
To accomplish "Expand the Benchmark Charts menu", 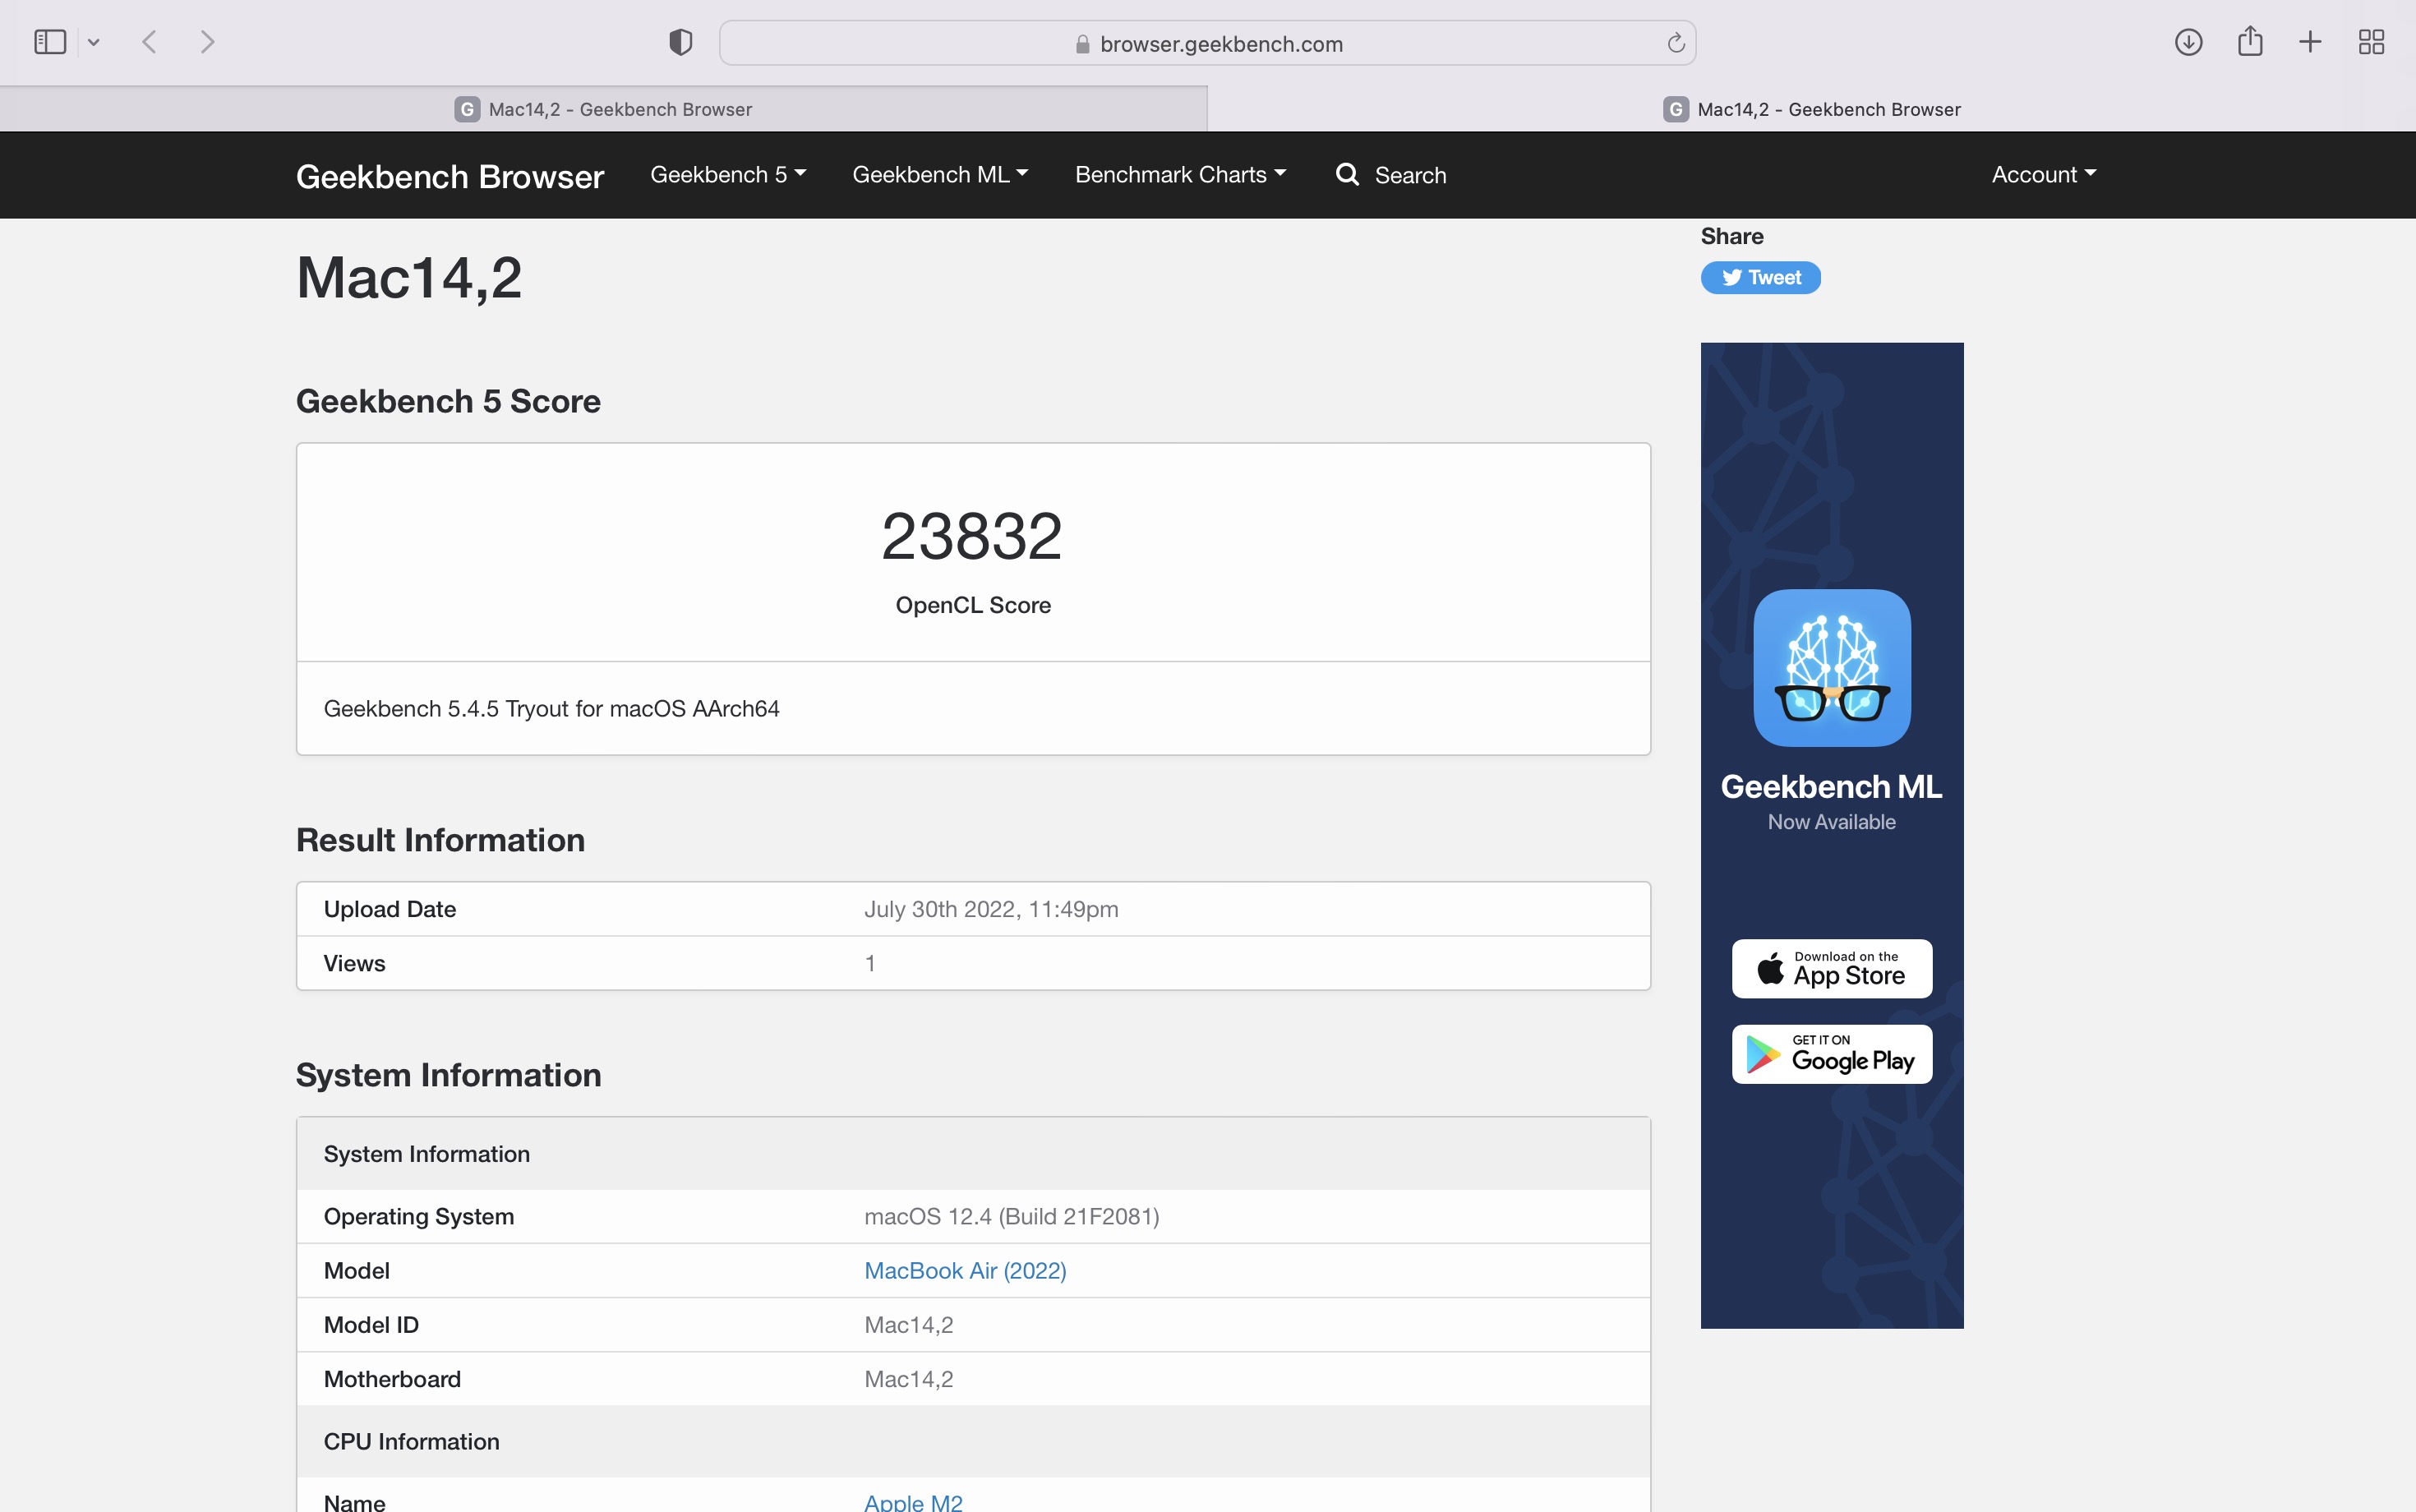I will [1180, 175].
